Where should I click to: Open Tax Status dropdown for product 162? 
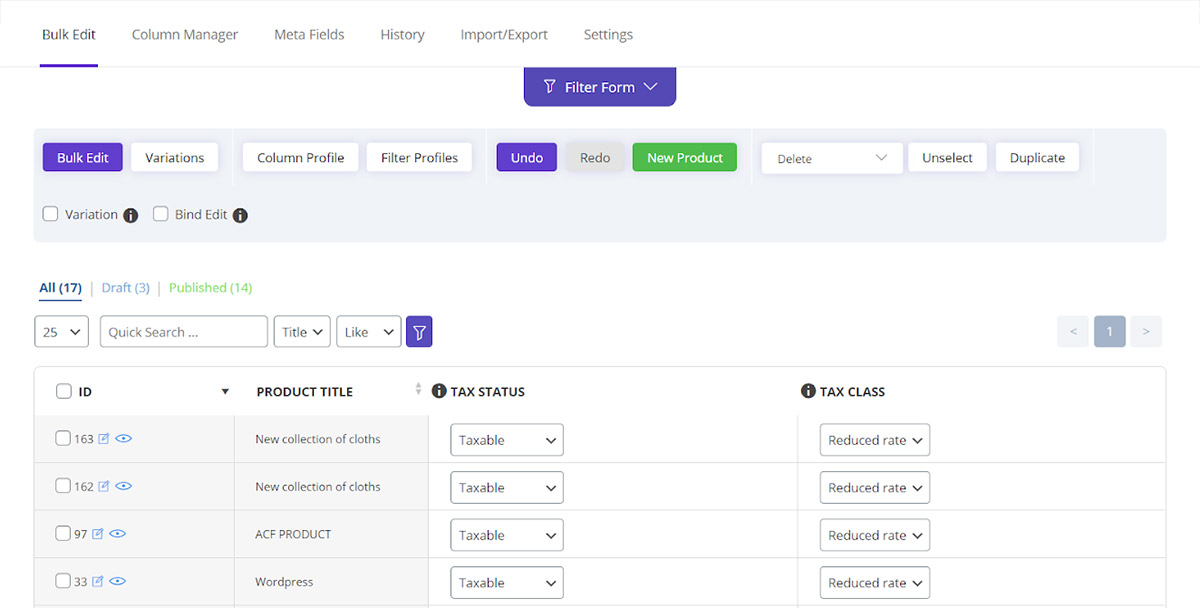point(507,488)
